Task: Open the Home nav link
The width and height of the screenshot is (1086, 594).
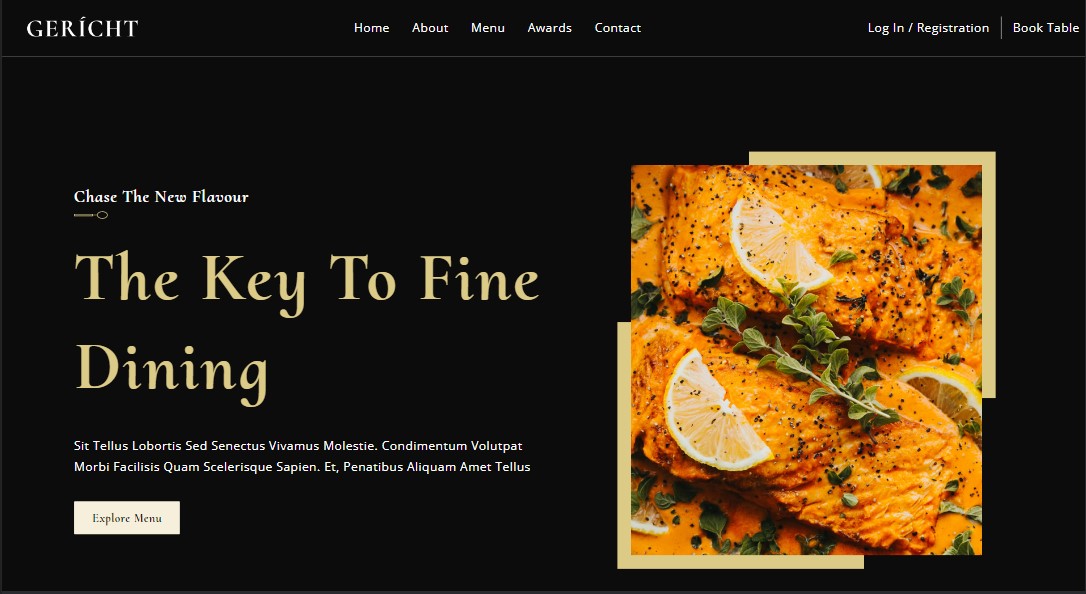Action: [371, 28]
